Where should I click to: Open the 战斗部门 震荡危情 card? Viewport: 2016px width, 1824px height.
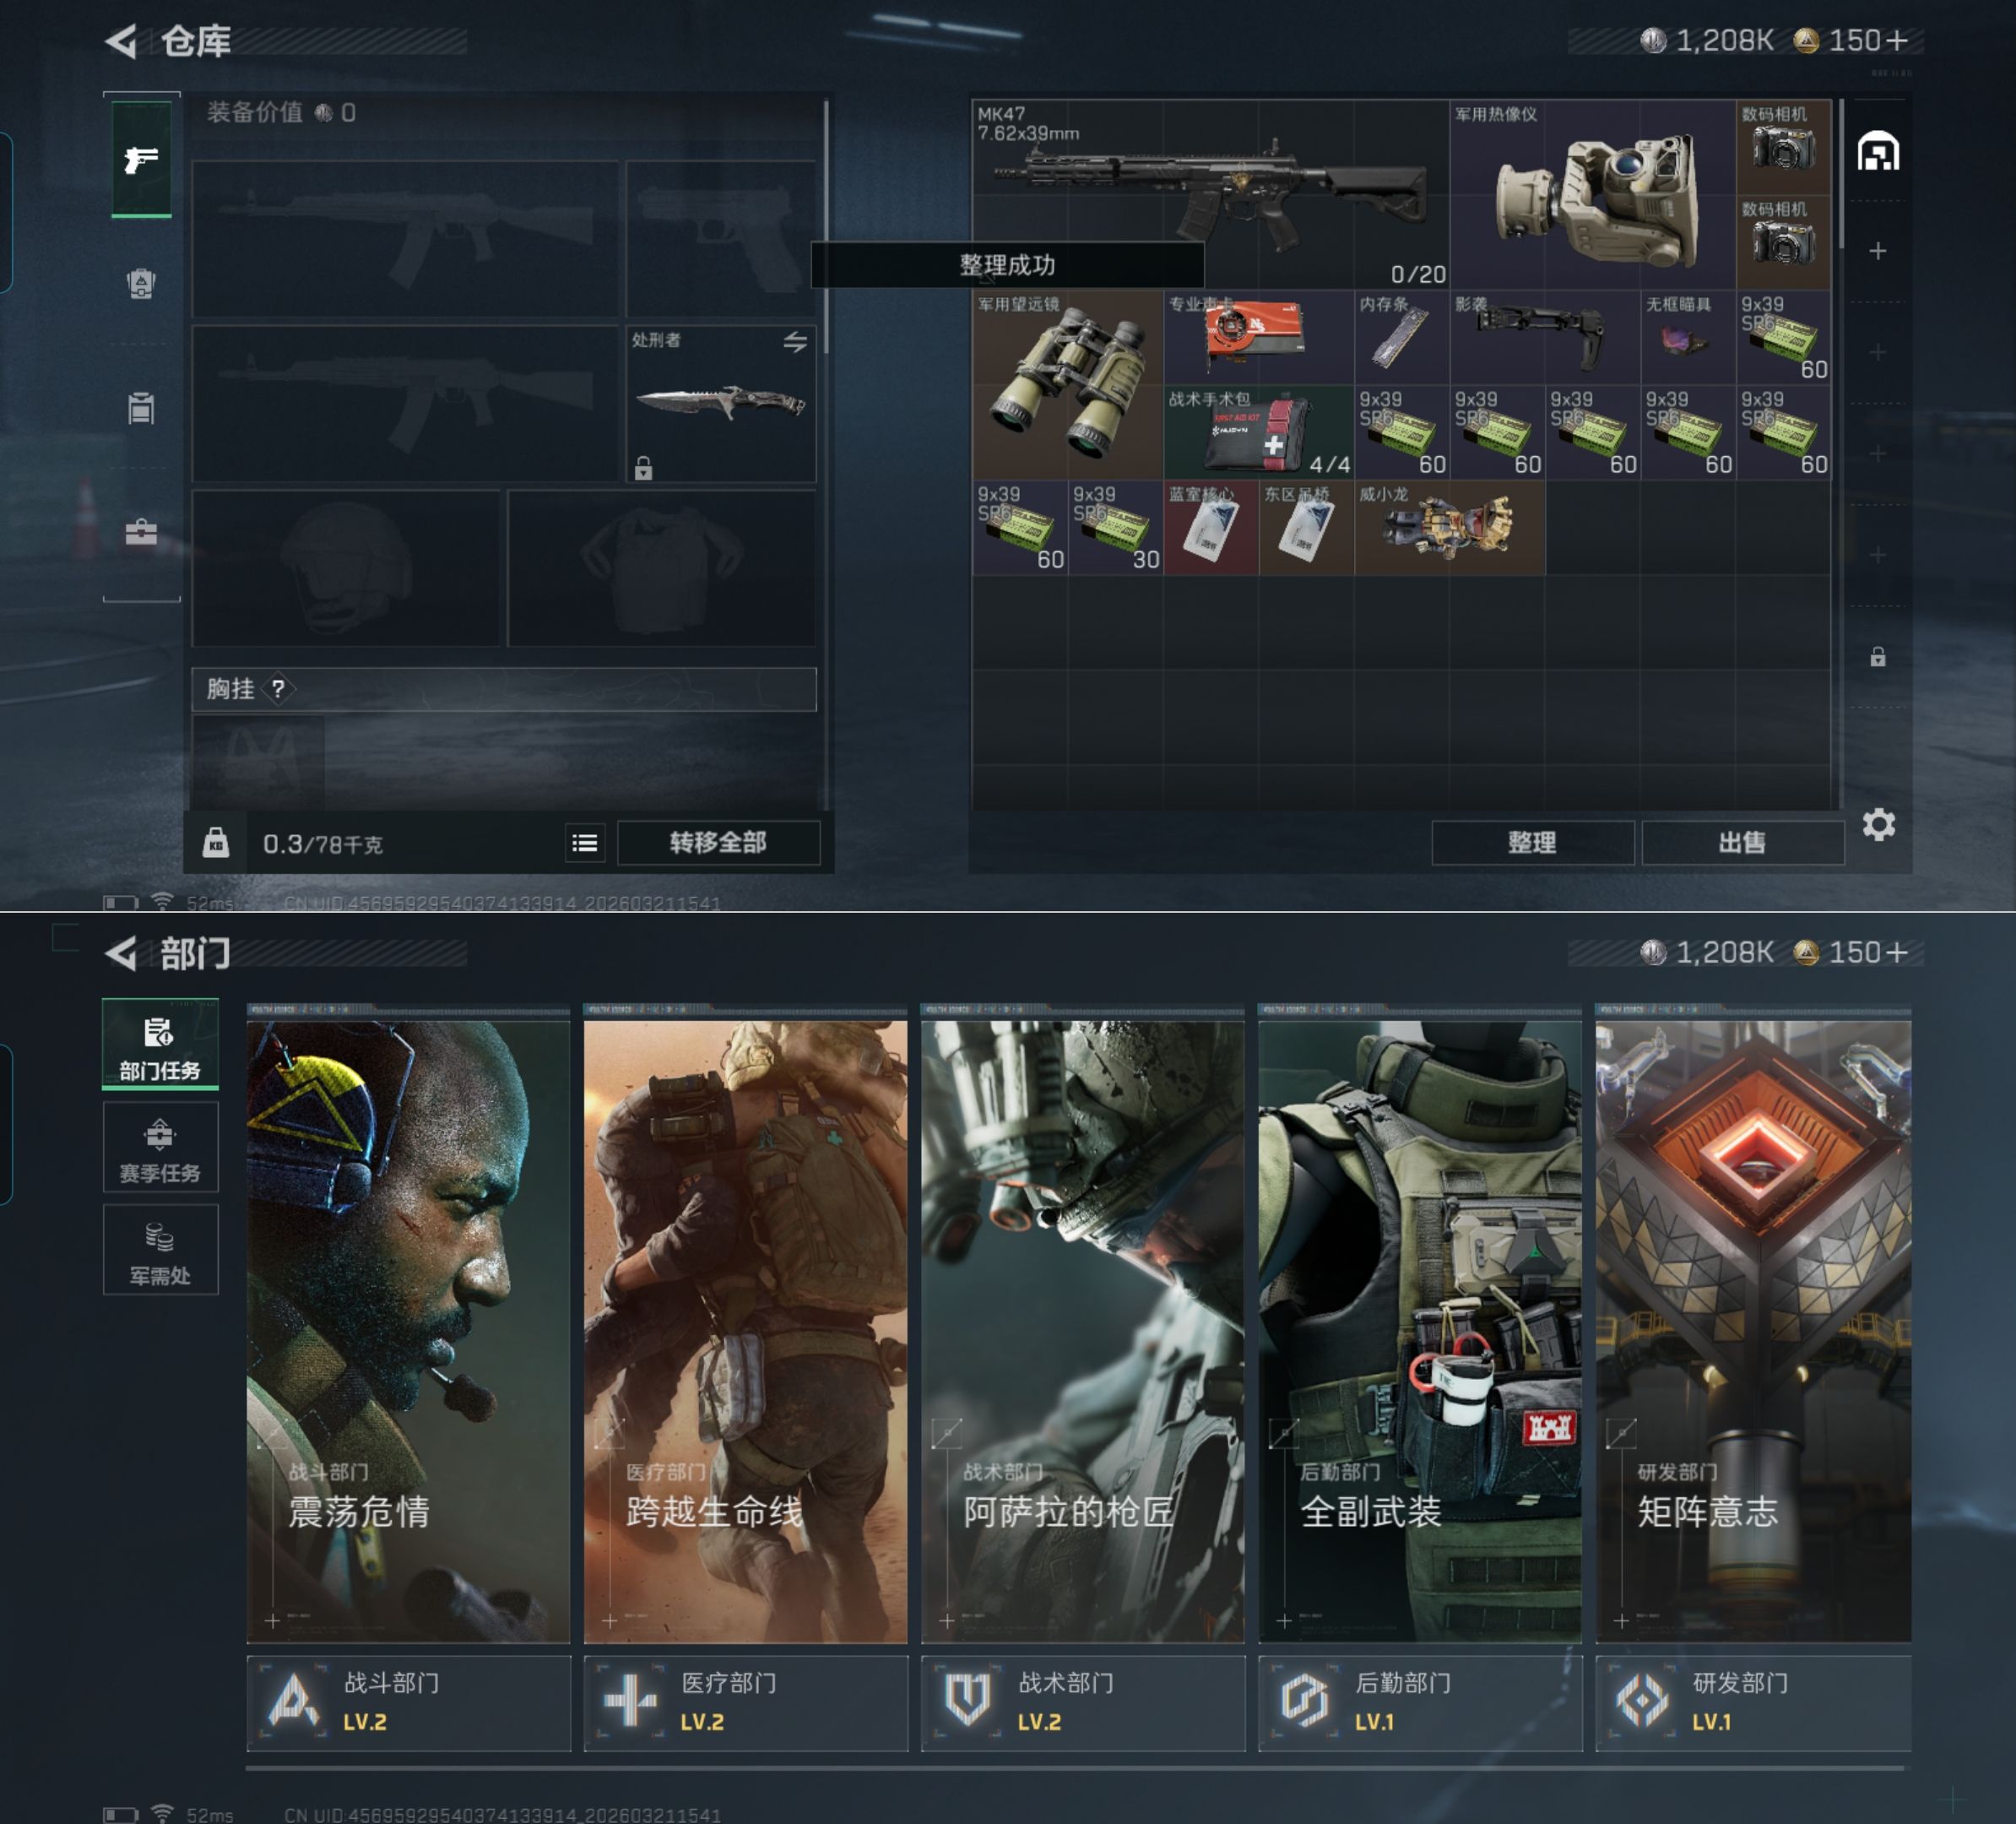[408, 1330]
